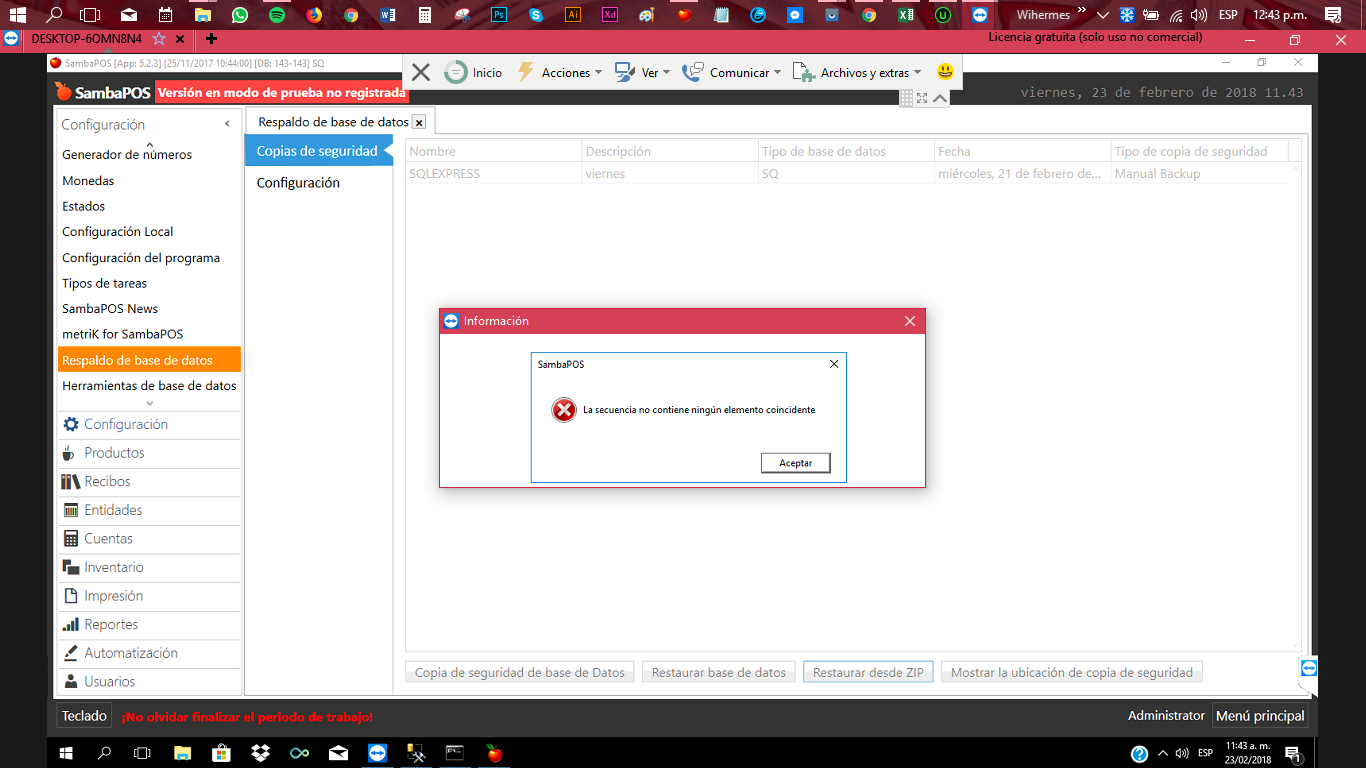Expand the Ver menu in TeamViewer toolbar
This screenshot has width=1366, height=768.
[x=642, y=72]
